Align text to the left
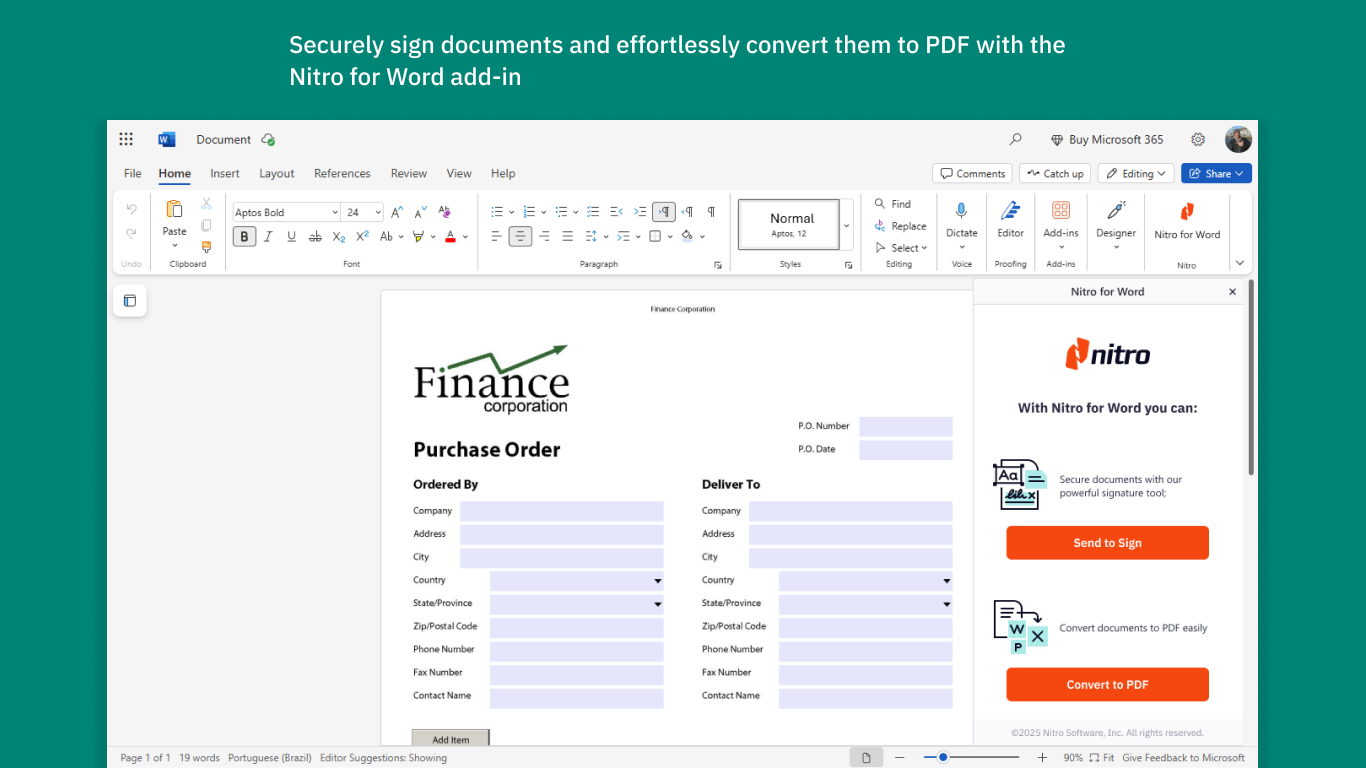The image size is (1366, 768). (x=496, y=237)
